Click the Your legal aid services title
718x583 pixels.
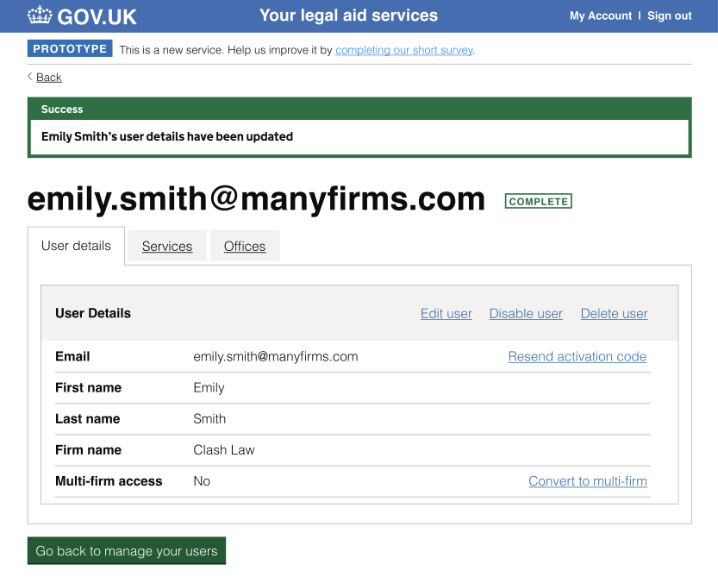pyautogui.click(x=348, y=16)
